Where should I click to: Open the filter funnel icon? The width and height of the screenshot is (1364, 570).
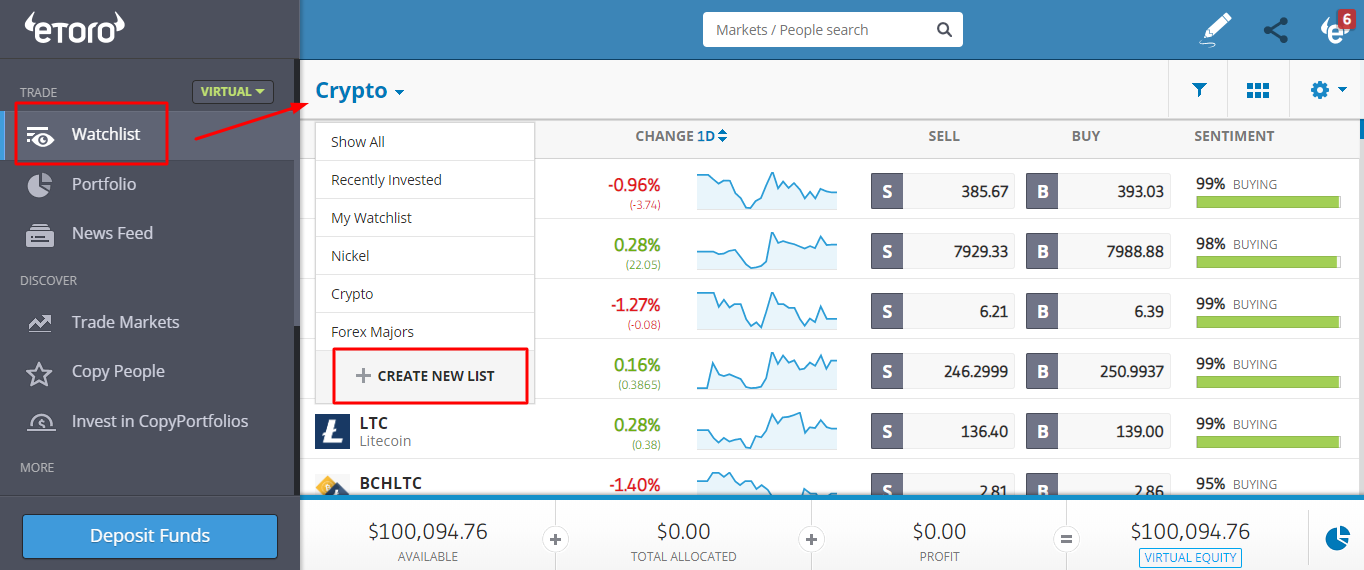tap(1199, 90)
